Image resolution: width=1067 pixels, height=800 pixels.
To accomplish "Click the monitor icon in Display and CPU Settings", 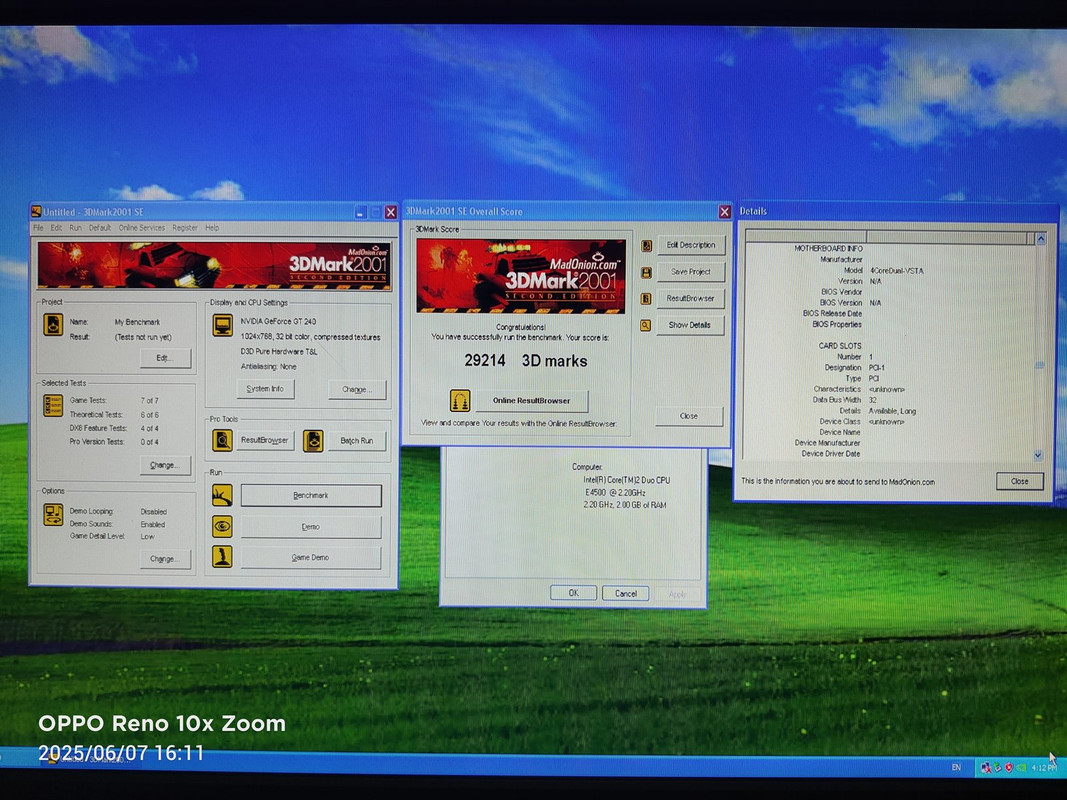I will pyautogui.click(x=222, y=325).
